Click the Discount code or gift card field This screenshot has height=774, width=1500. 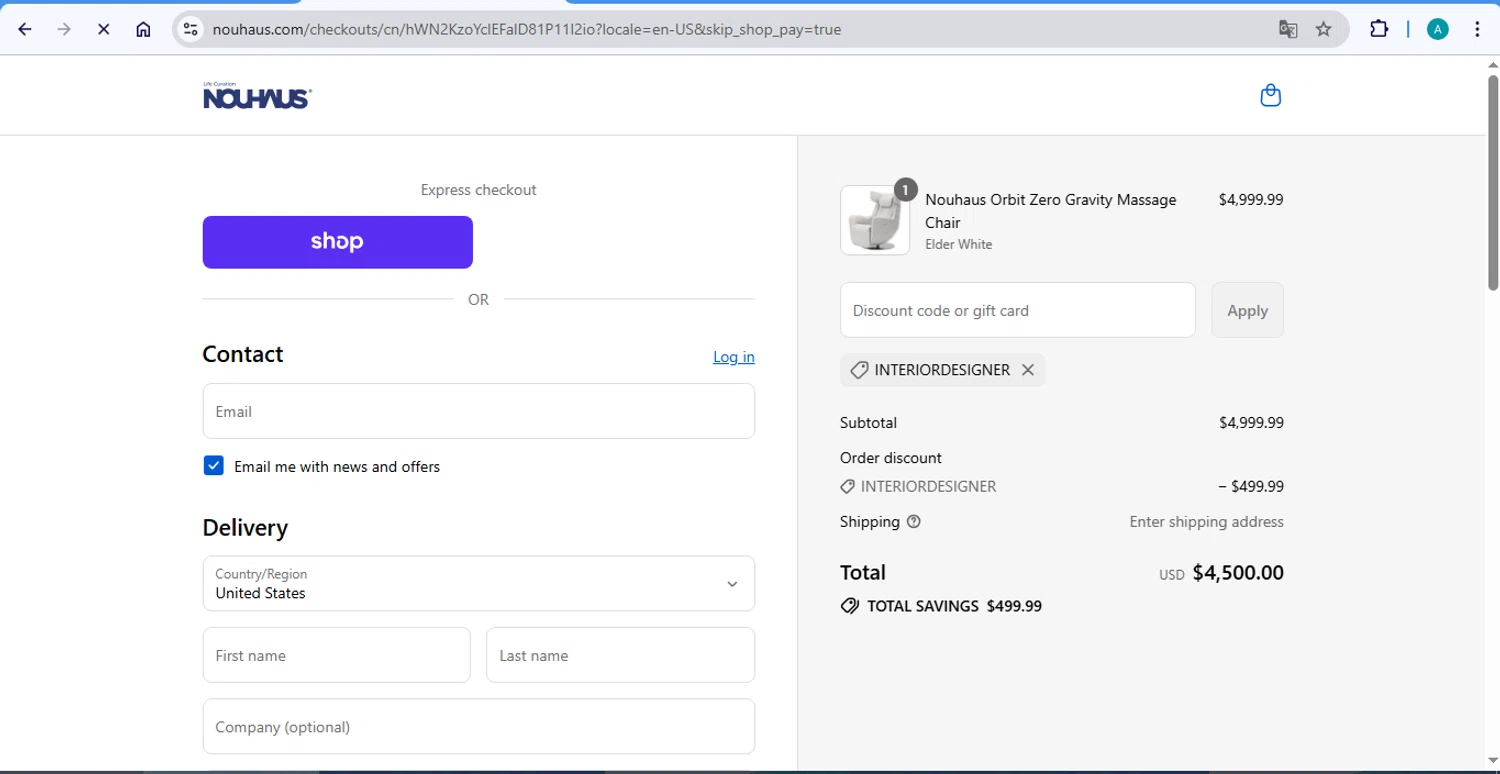pyautogui.click(x=1018, y=310)
